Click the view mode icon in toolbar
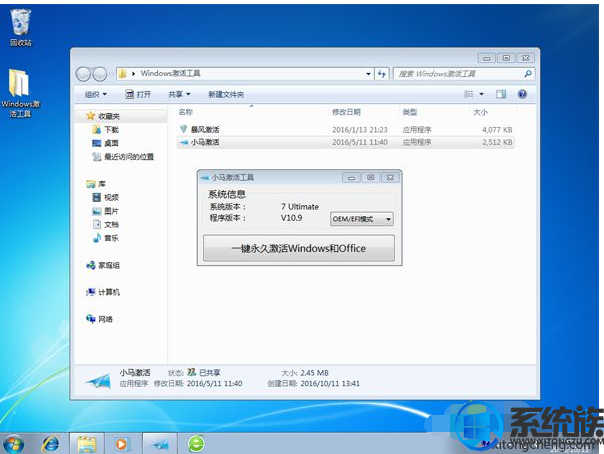The image size is (604, 454). click(x=469, y=94)
